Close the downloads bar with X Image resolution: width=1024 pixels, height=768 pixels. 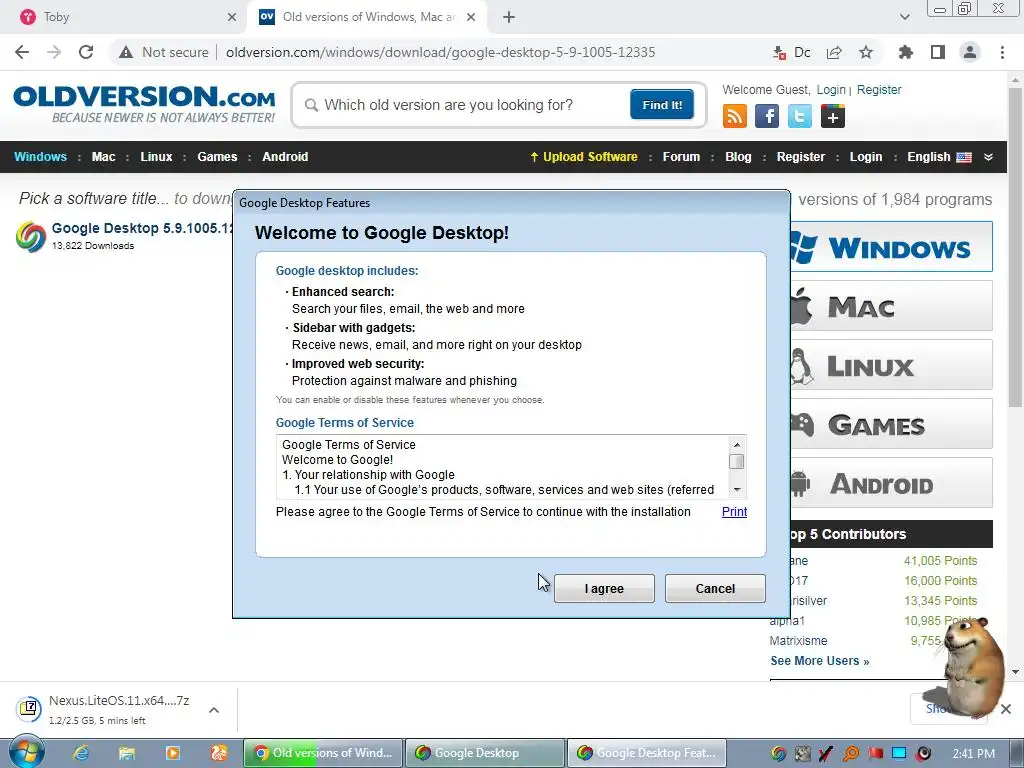pos(1006,709)
